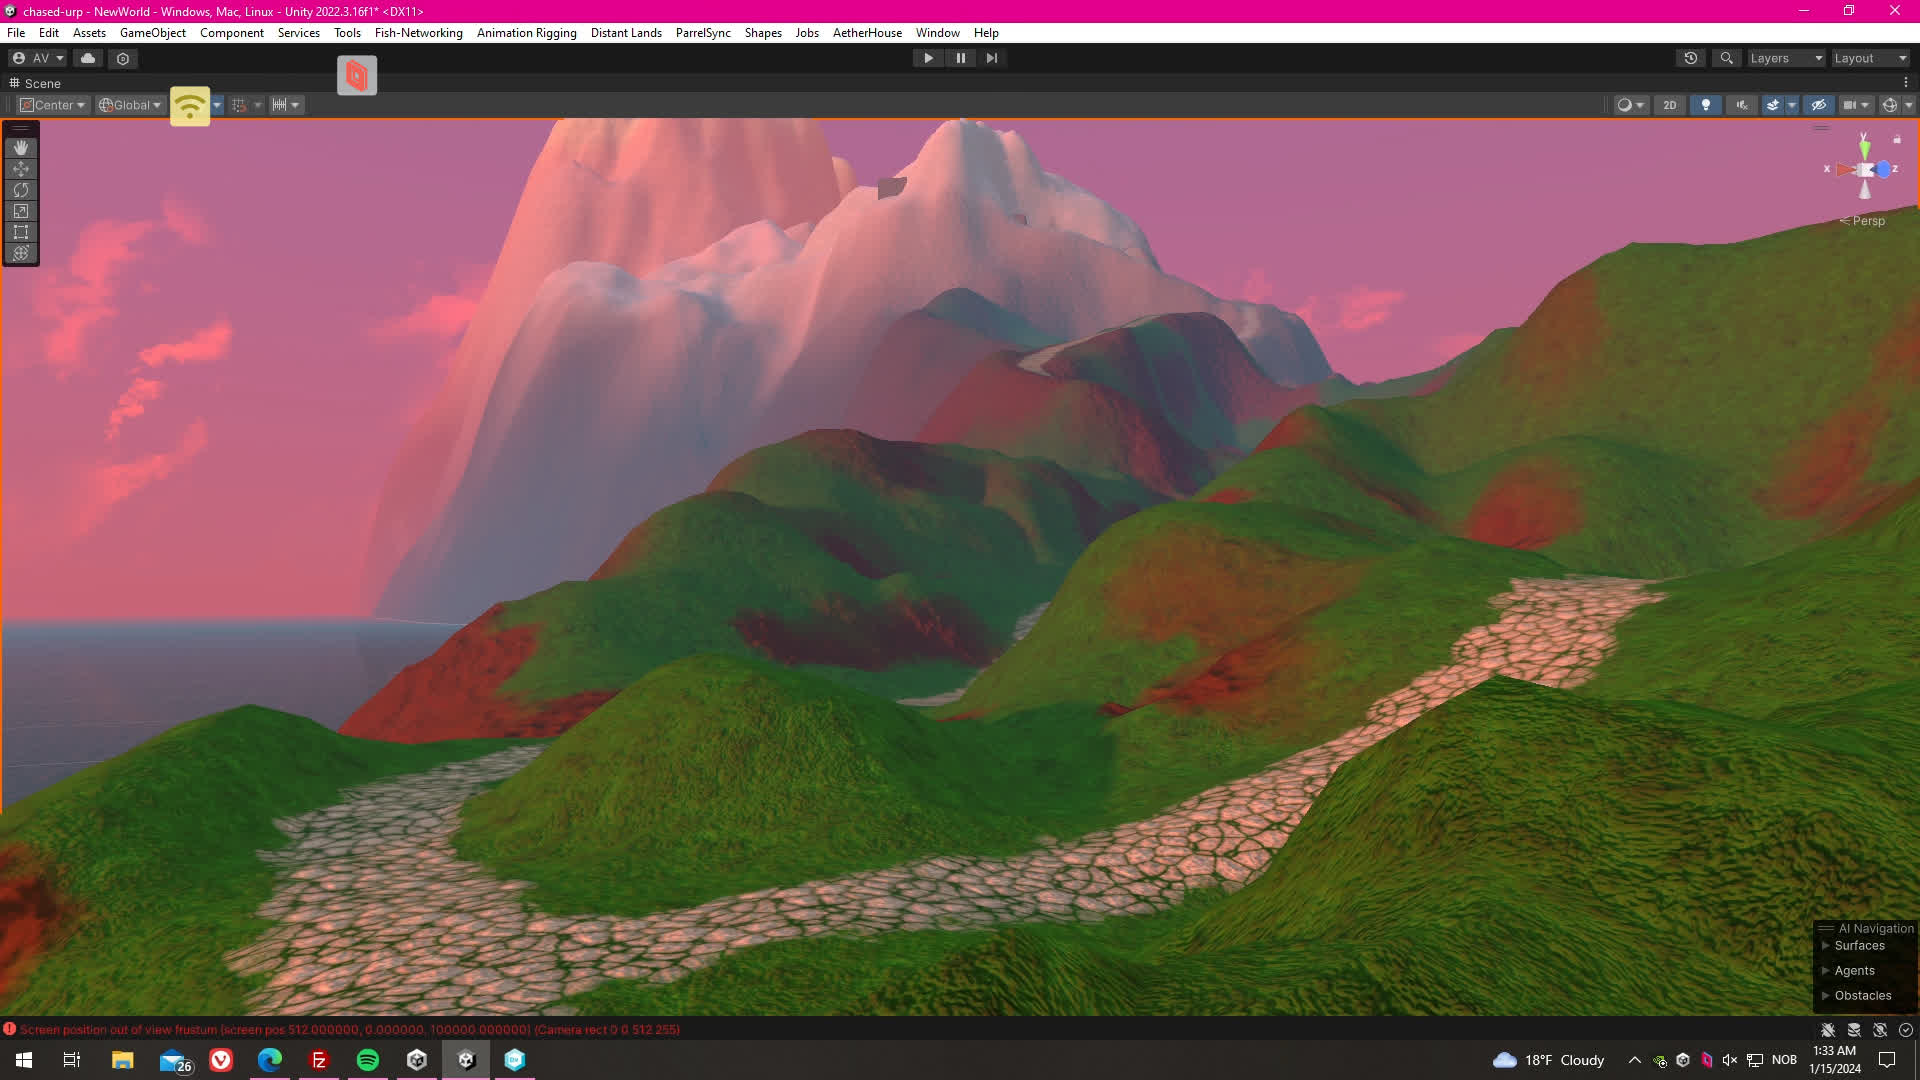Open the Center pivot dropdown
The width and height of the screenshot is (1920, 1080).
point(54,105)
